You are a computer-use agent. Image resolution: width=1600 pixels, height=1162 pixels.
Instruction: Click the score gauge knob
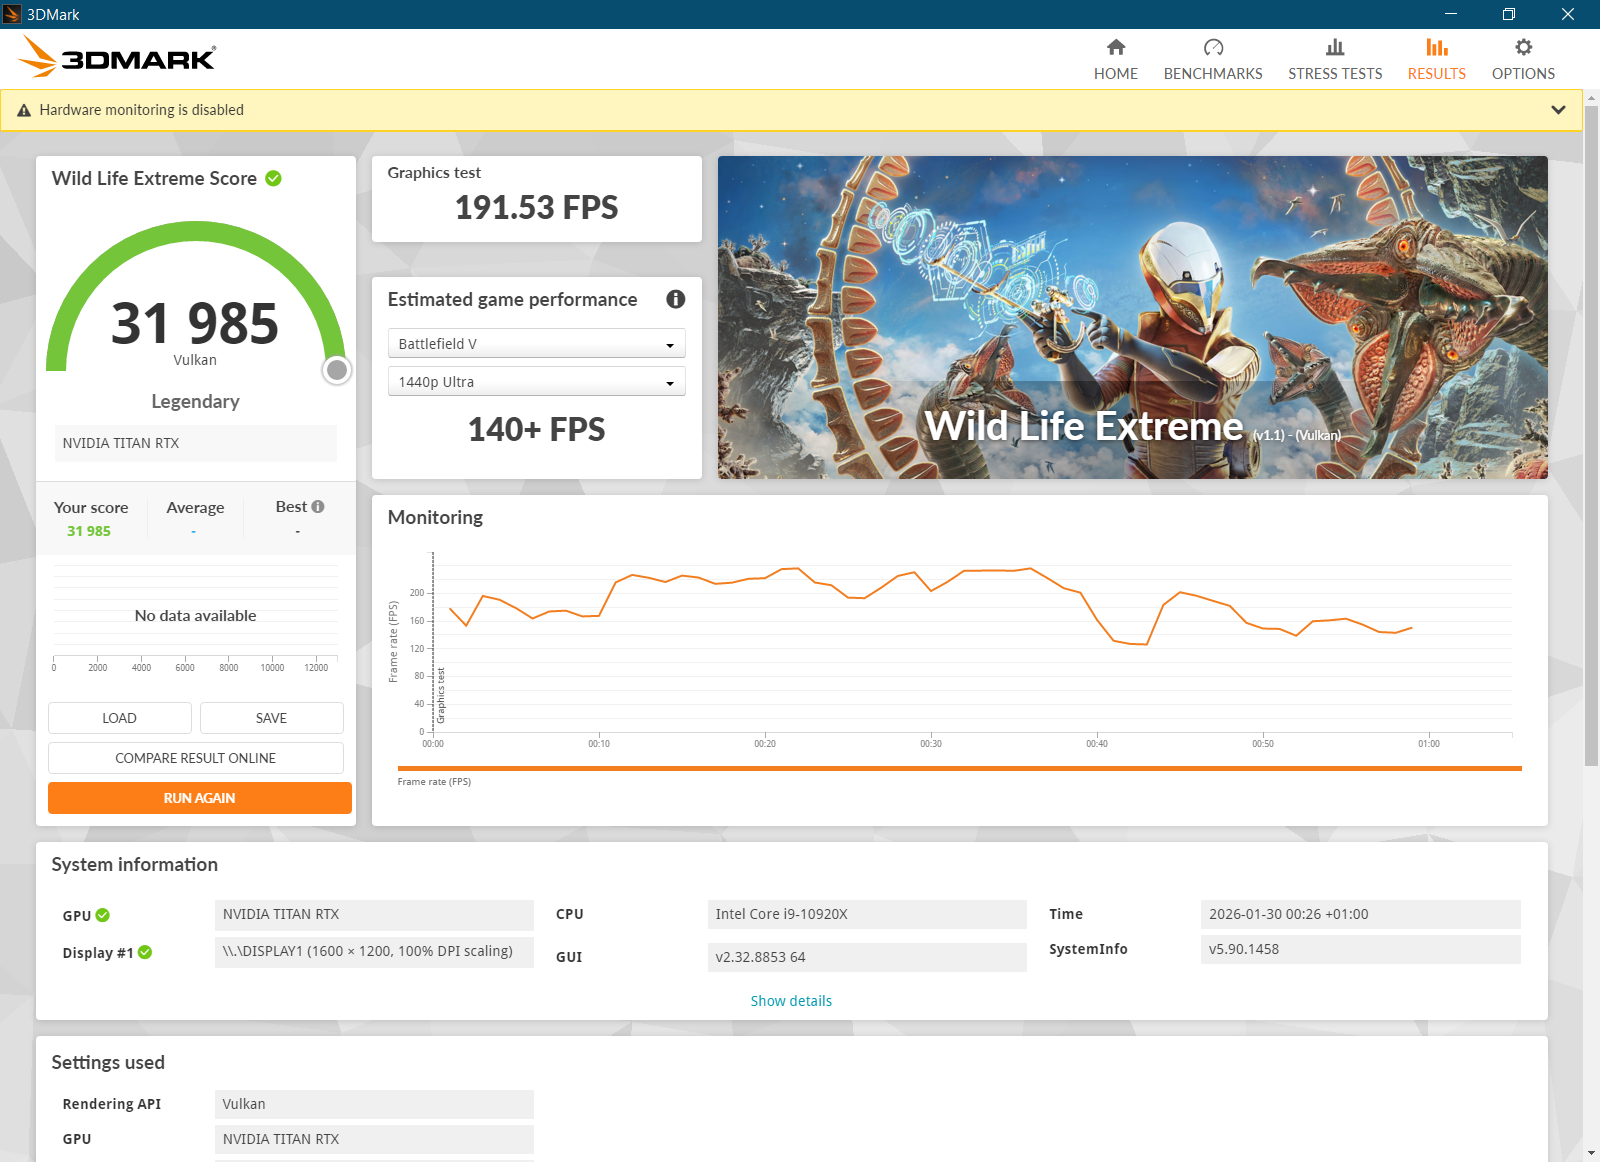337,370
